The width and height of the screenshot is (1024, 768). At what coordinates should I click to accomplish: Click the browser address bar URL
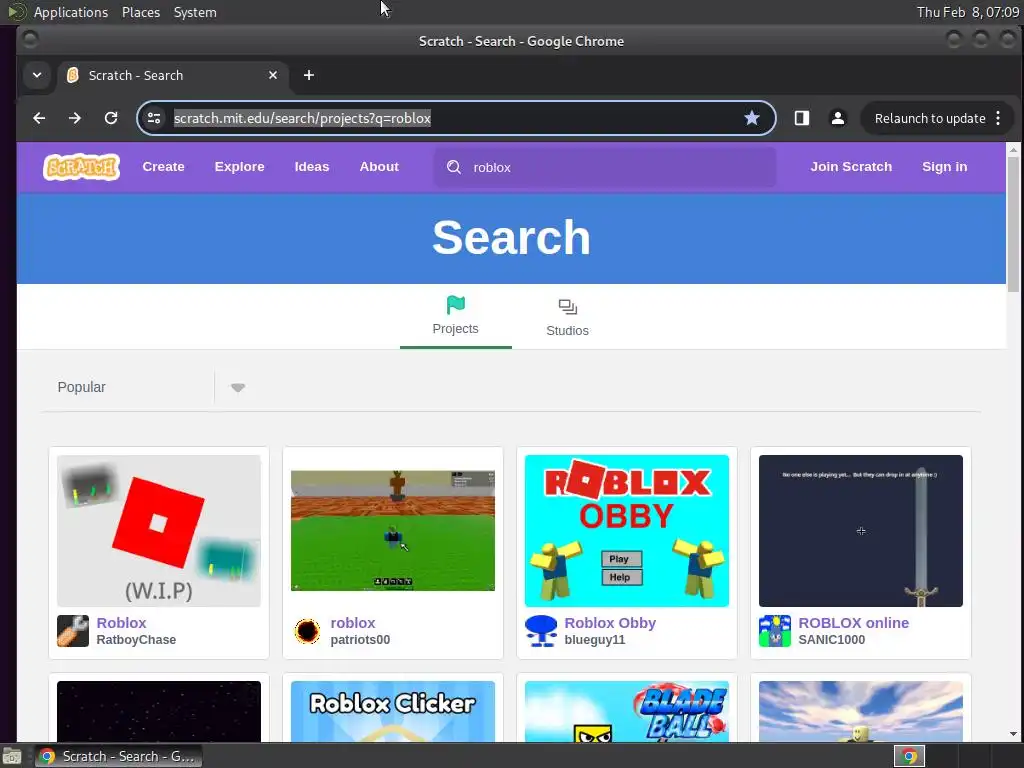[x=302, y=118]
